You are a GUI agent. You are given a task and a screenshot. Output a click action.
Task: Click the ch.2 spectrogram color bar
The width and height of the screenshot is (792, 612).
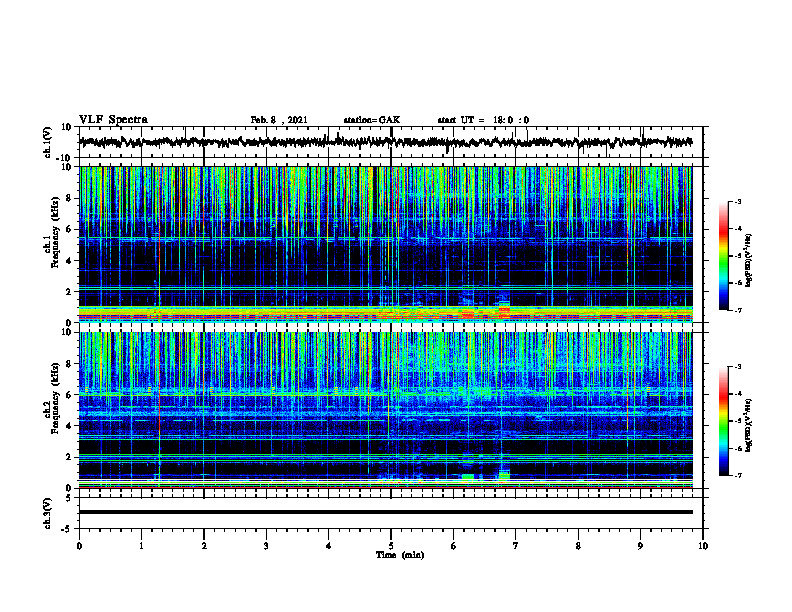(723, 421)
